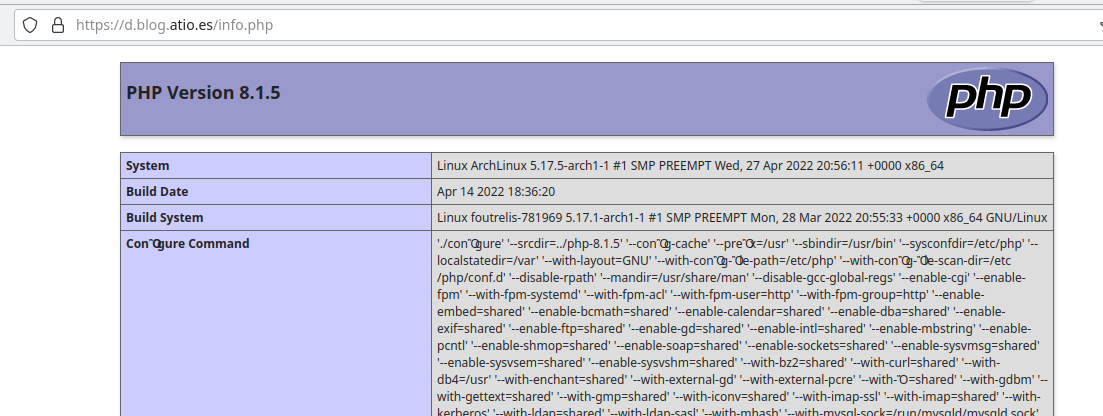Viewport: 1103px width, 416px height.
Task: Click the tracking protection shield icon
Action: click(x=30, y=25)
